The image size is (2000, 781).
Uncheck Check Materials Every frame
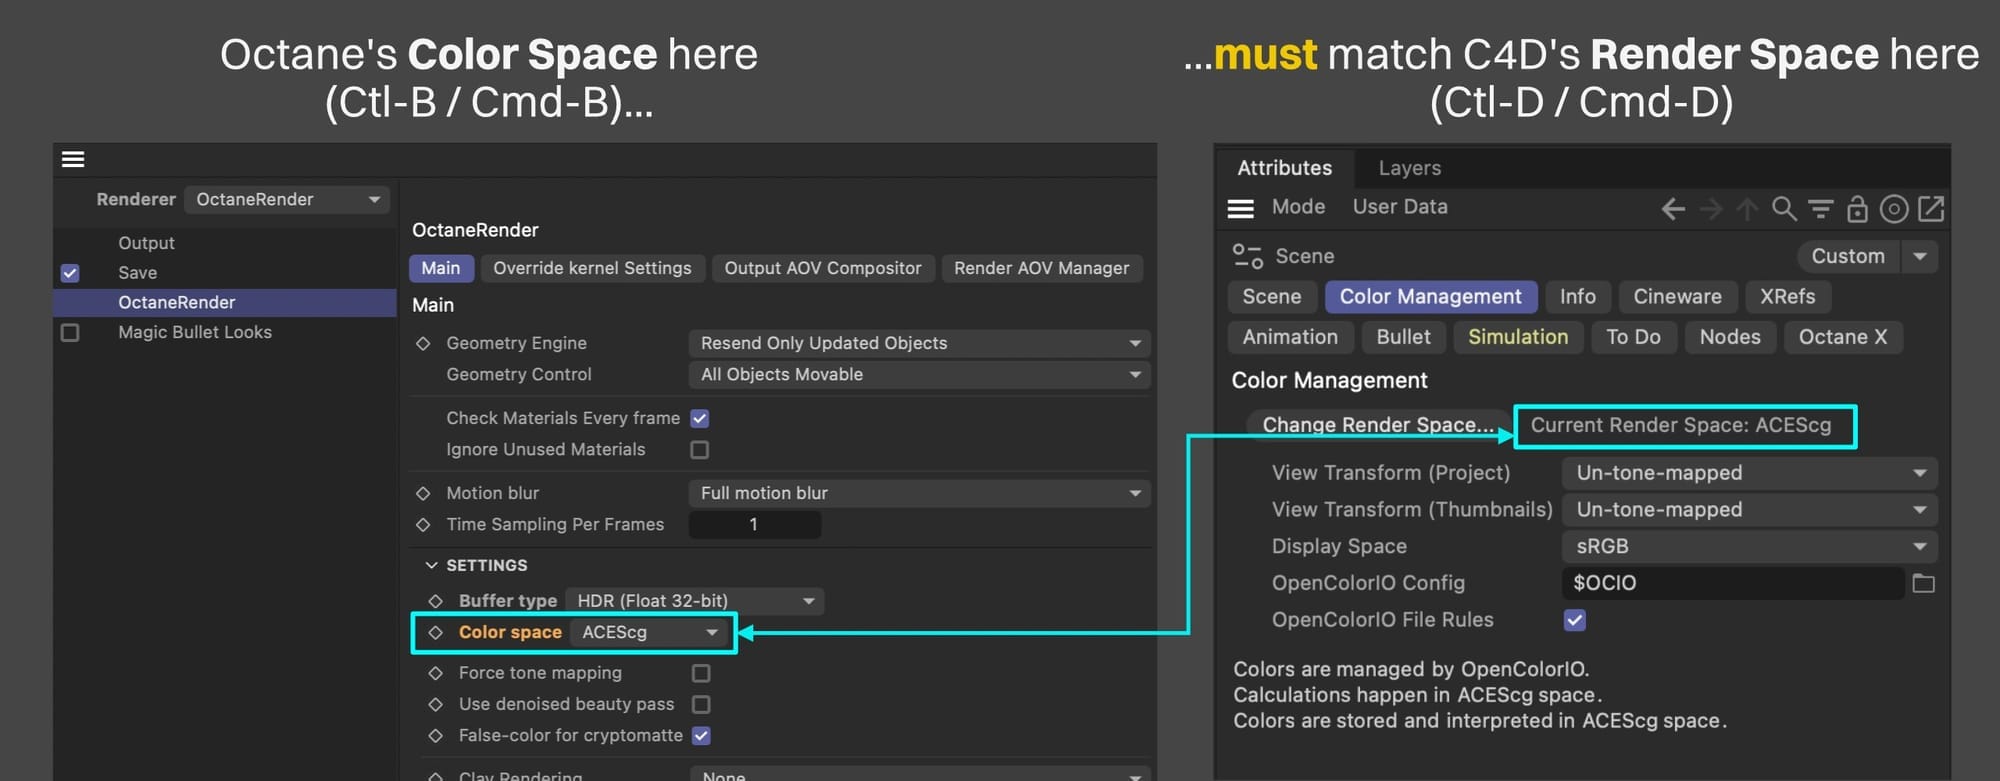(x=700, y=418)
